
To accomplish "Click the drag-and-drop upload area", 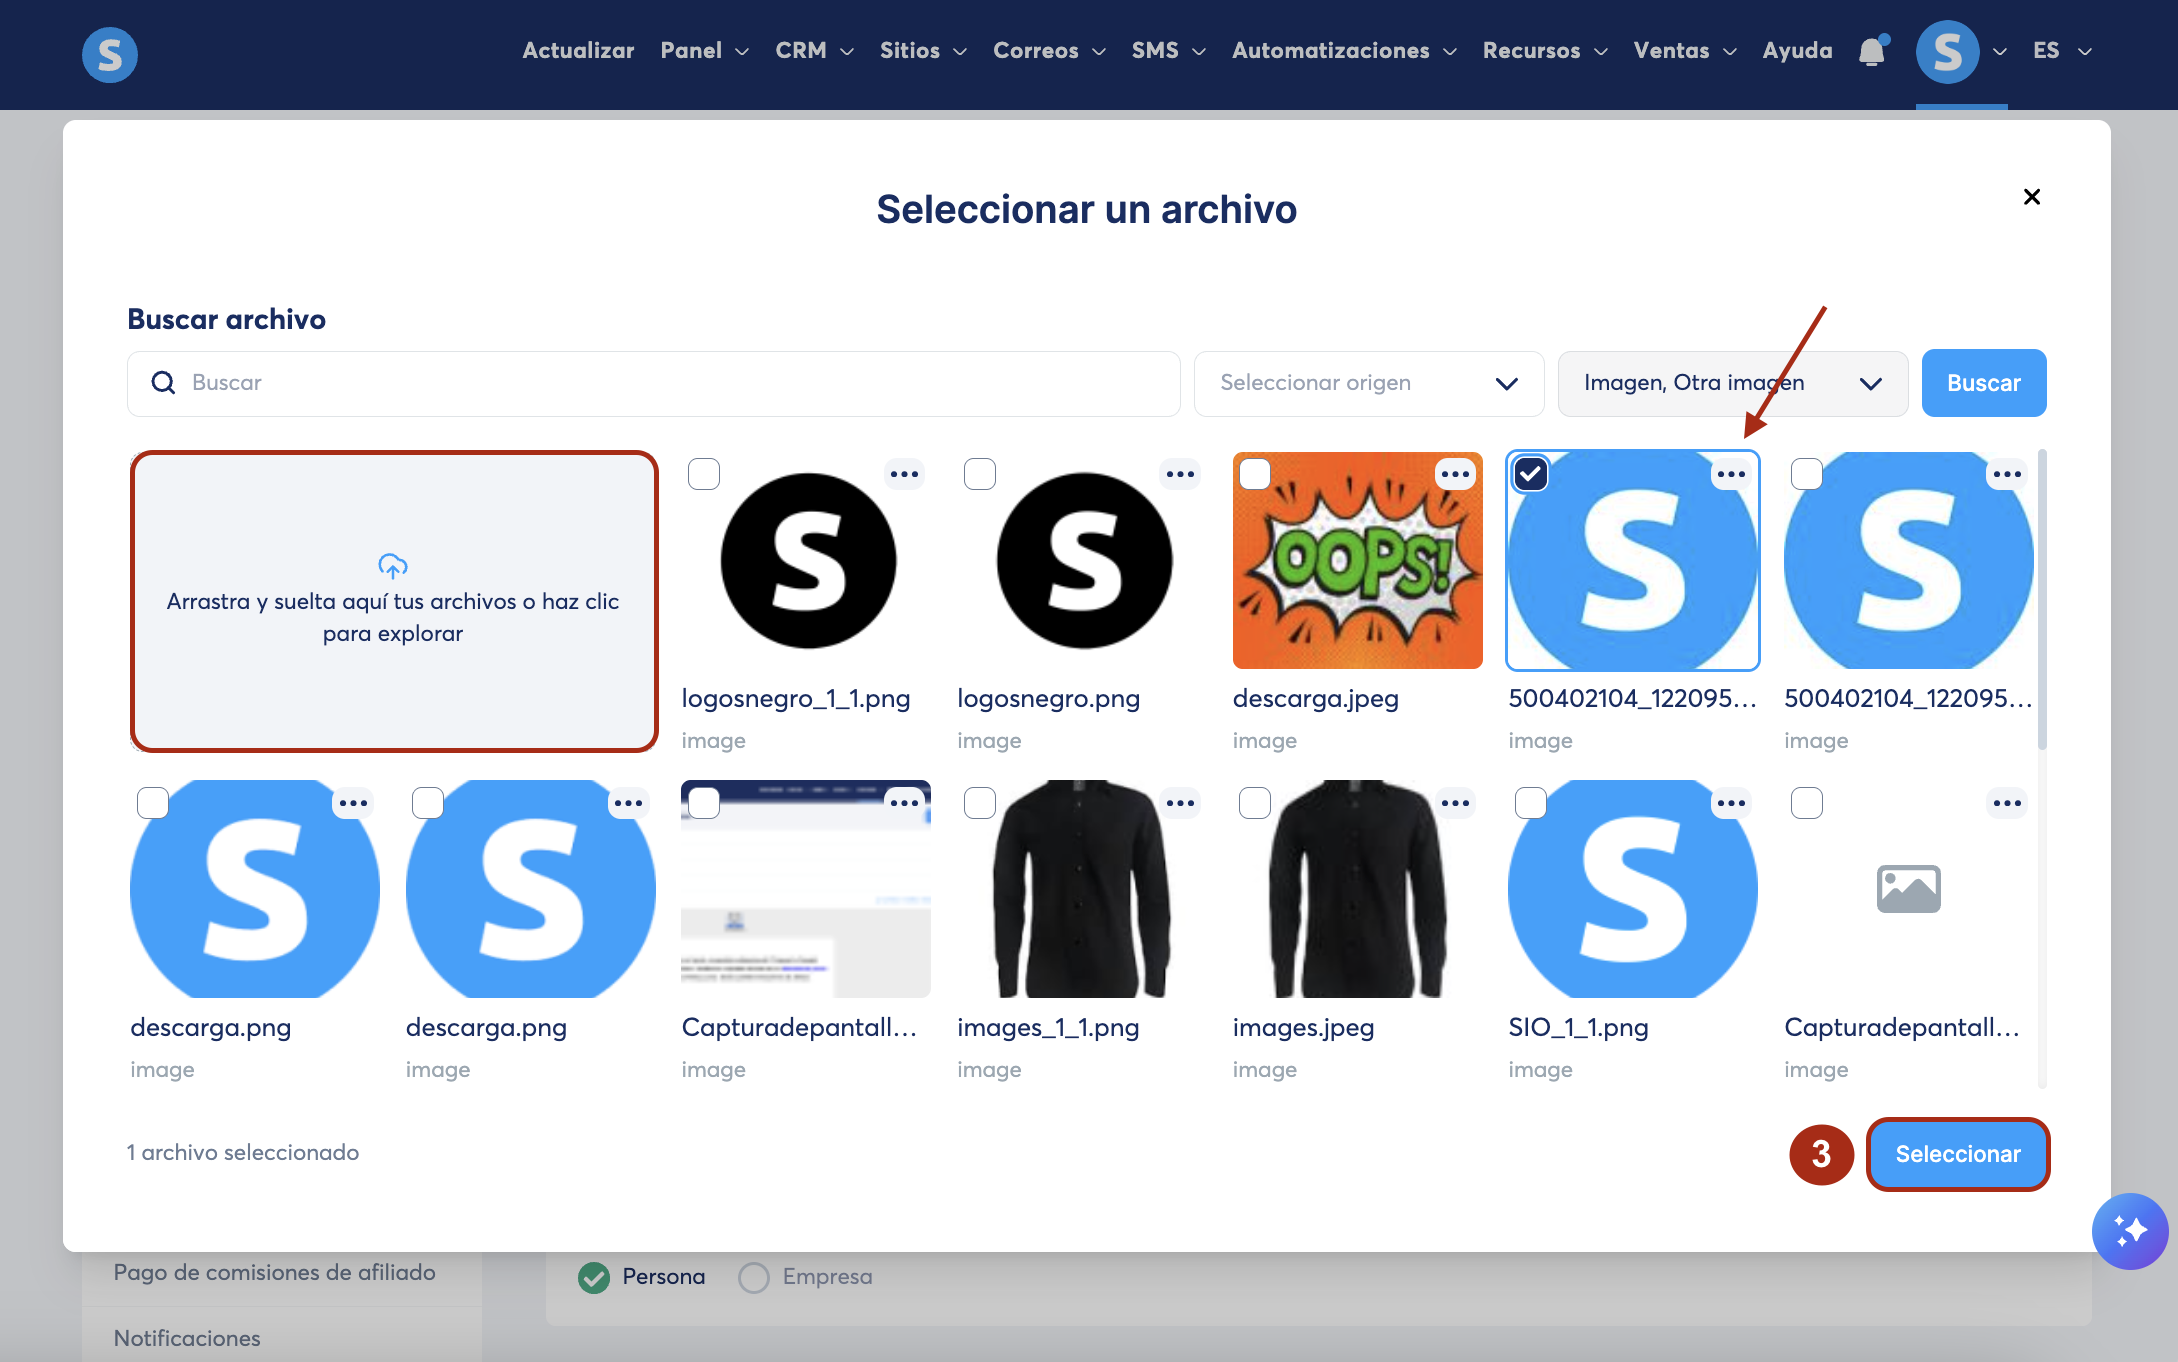I will pos(394,601).
